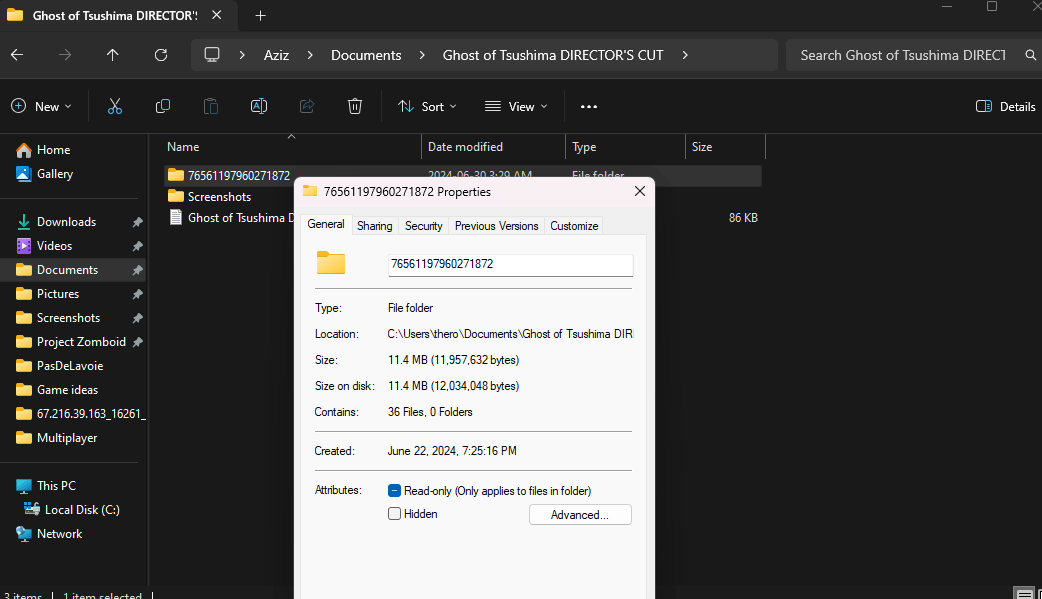
Task: Toggle the Read-only attribute checkbox
Action: coord(394,491)
